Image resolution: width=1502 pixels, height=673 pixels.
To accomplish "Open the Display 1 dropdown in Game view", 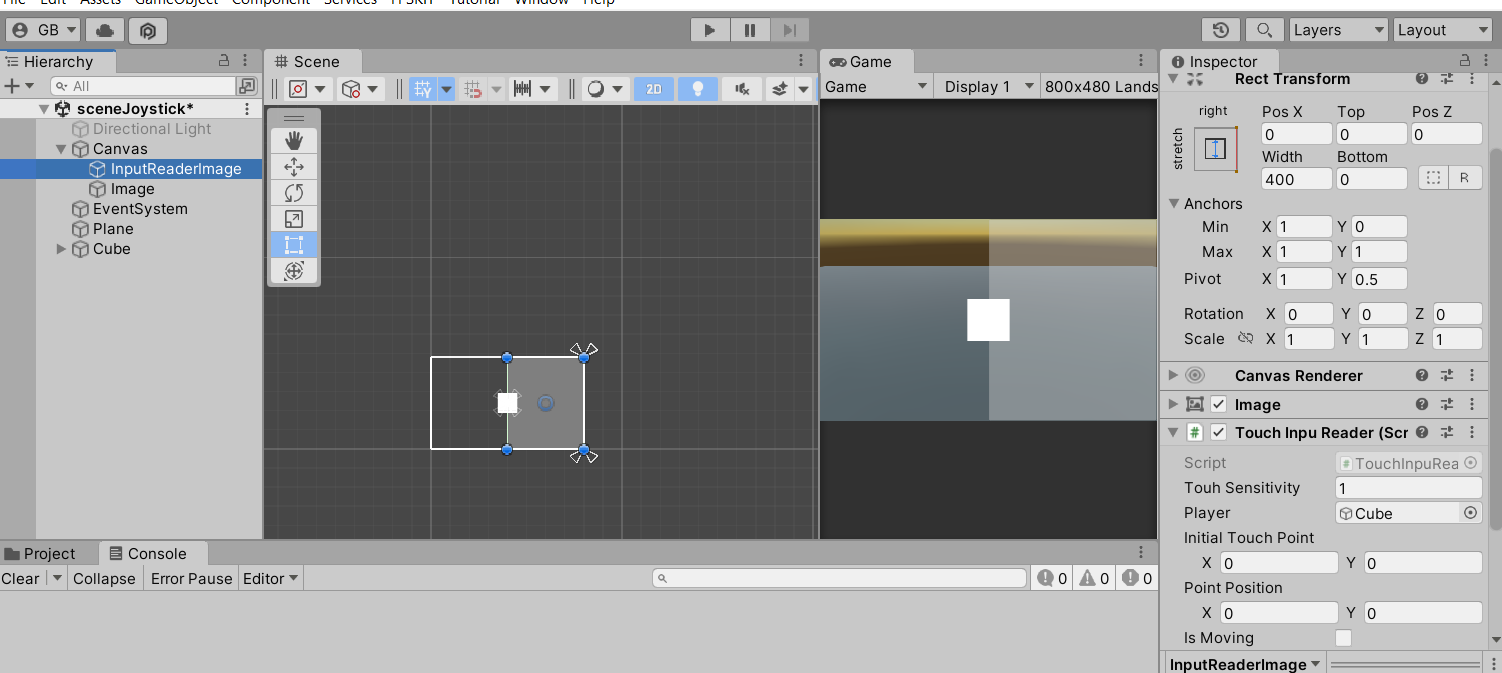I will (x=986, y=87).
